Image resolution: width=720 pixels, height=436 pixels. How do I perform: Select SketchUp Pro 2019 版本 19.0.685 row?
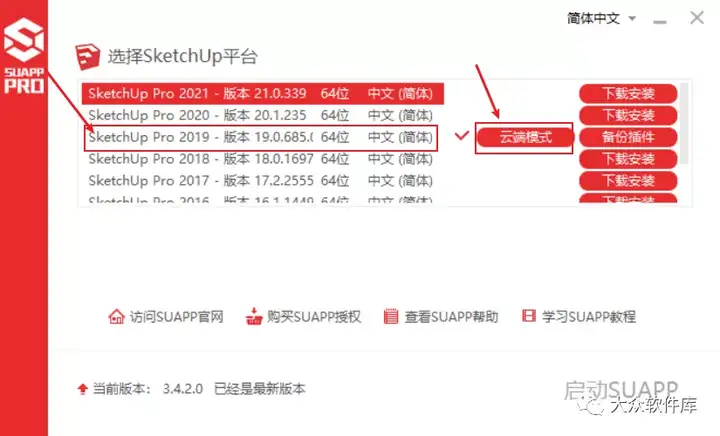pos(262,137)
